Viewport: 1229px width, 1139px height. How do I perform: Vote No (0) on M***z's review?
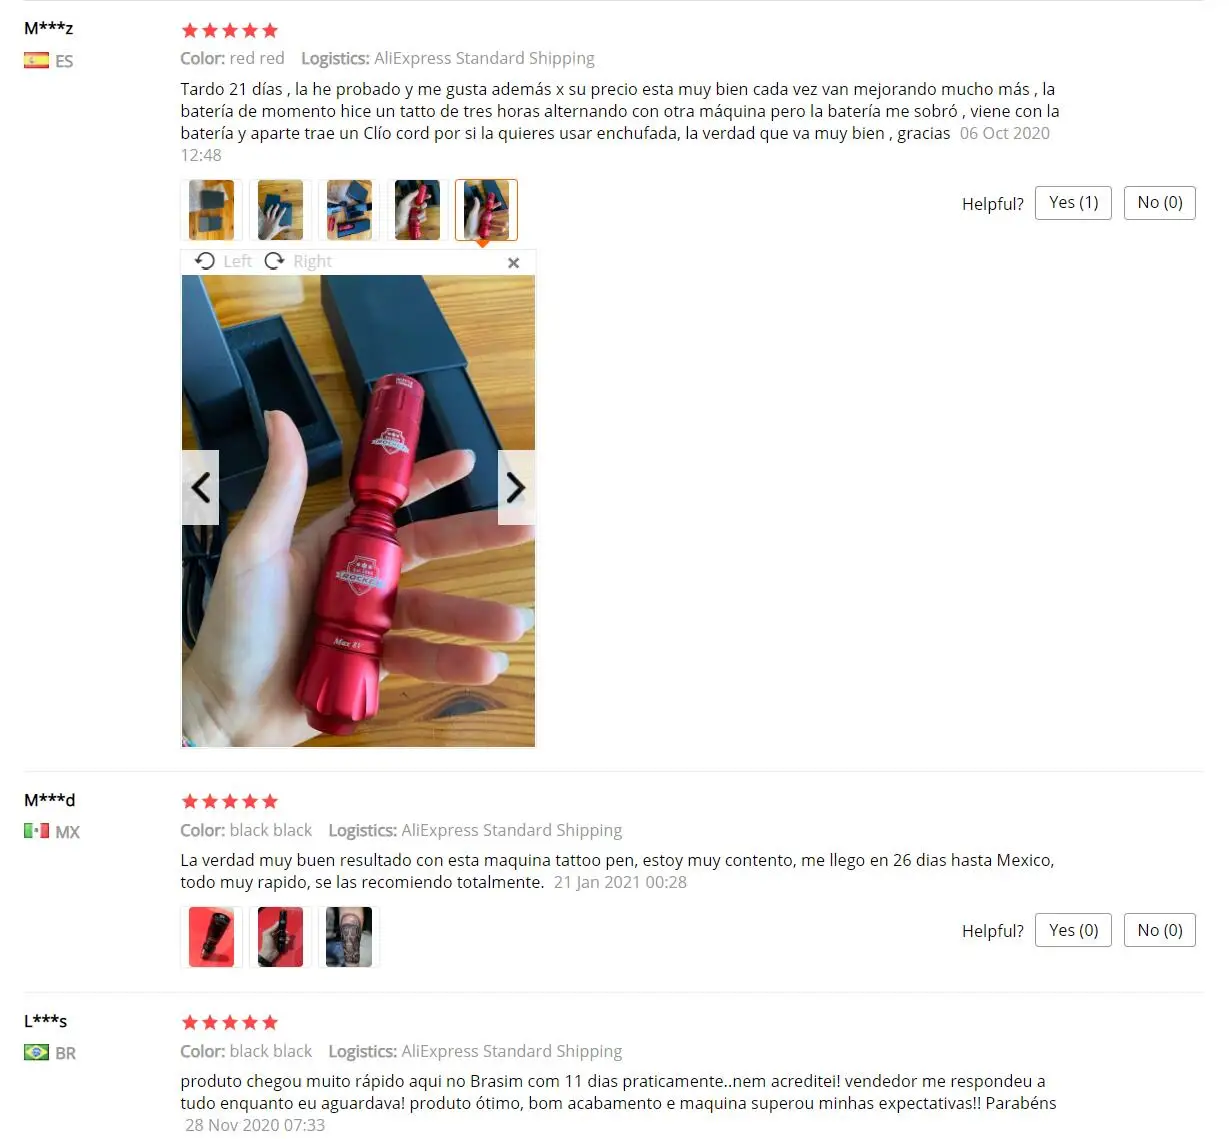coord(1159,203)
